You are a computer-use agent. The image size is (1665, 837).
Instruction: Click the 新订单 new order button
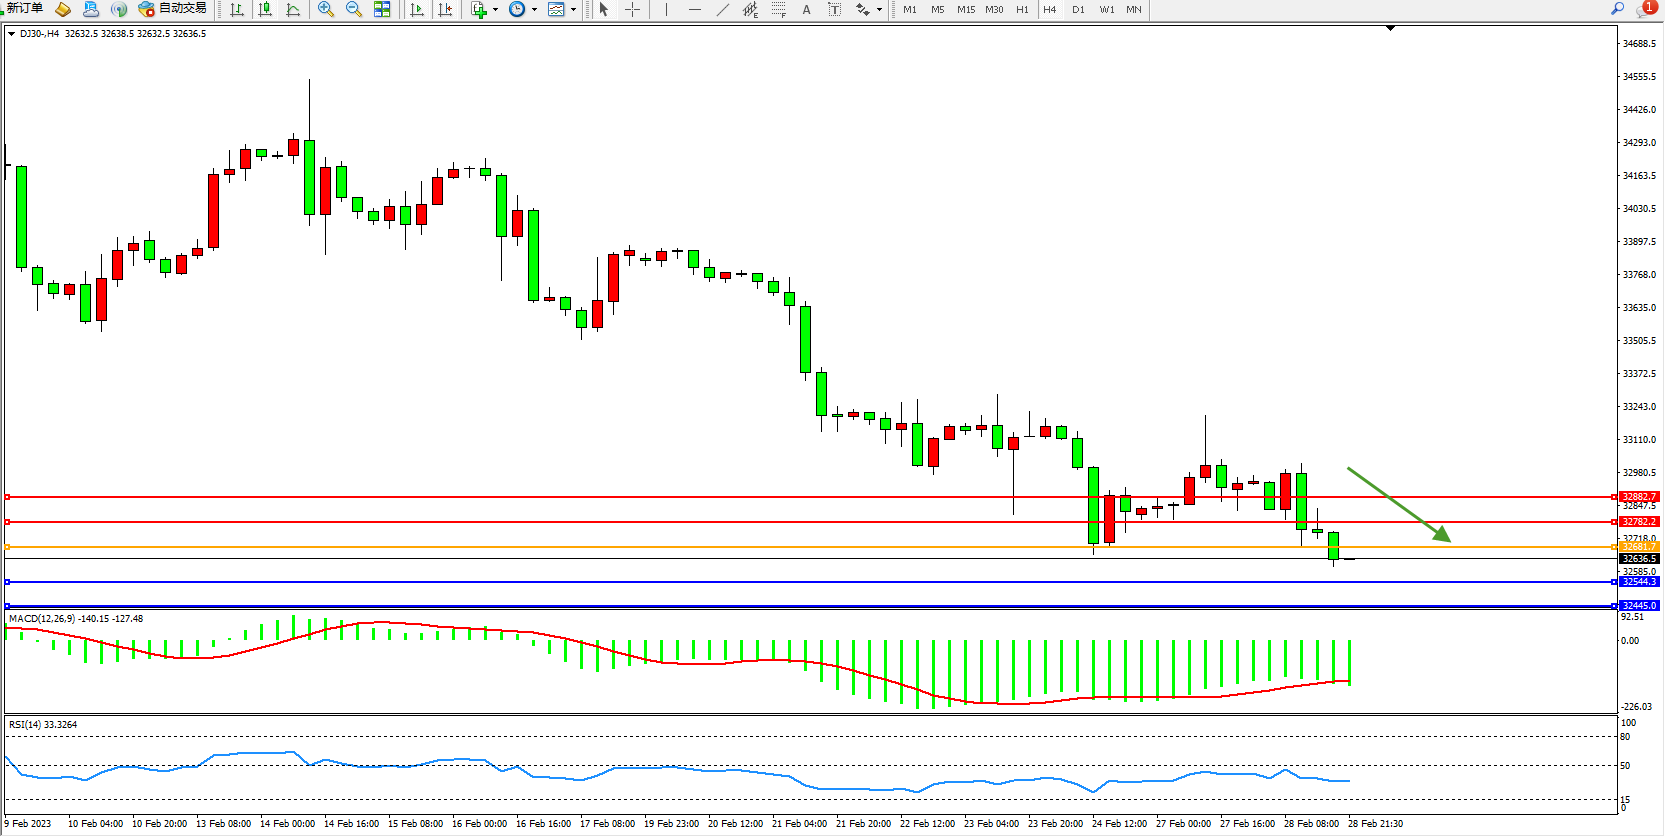[25, 8]
